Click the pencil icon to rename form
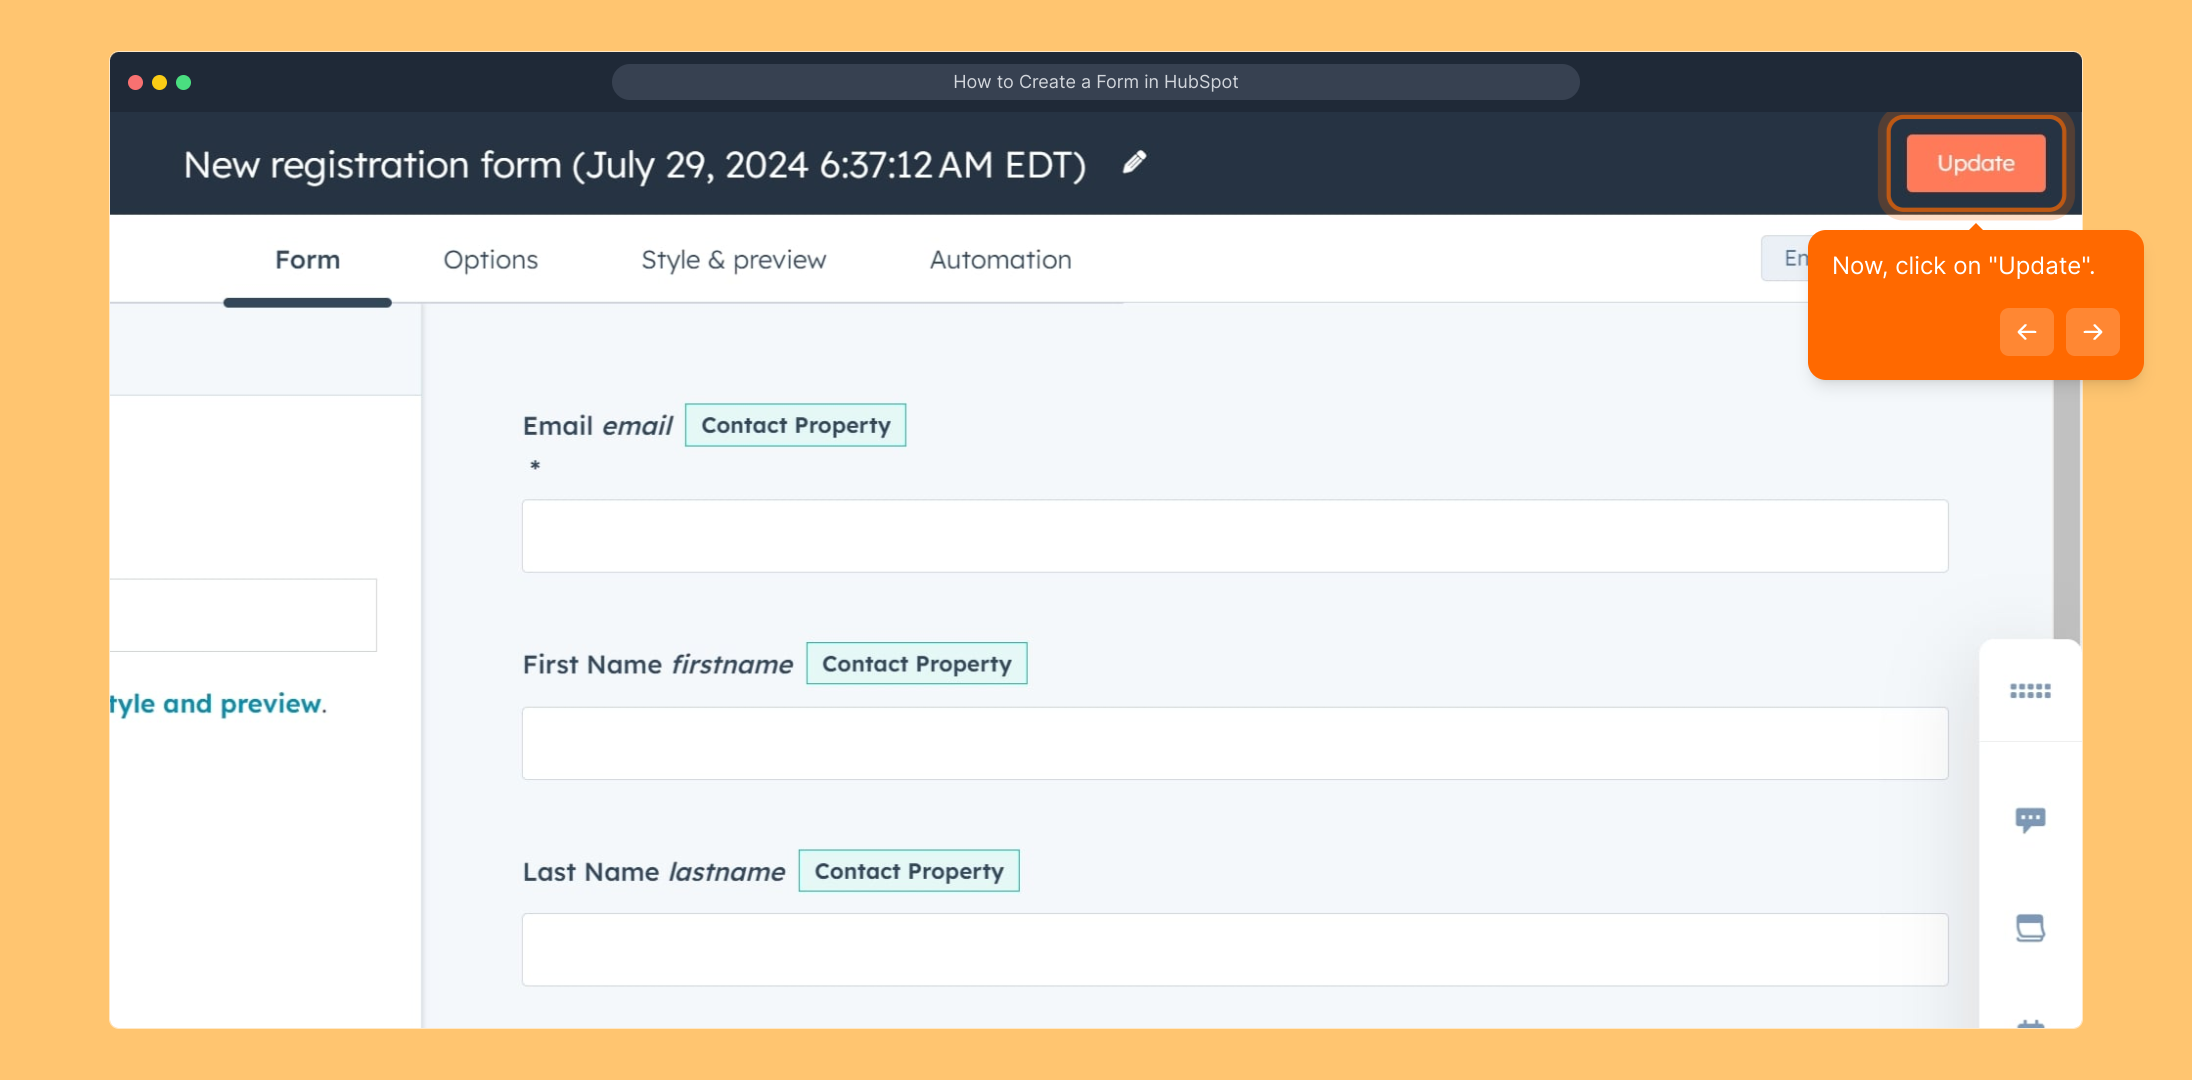The height and width of the screenshot is (1080, 2192). (1134, 162)
